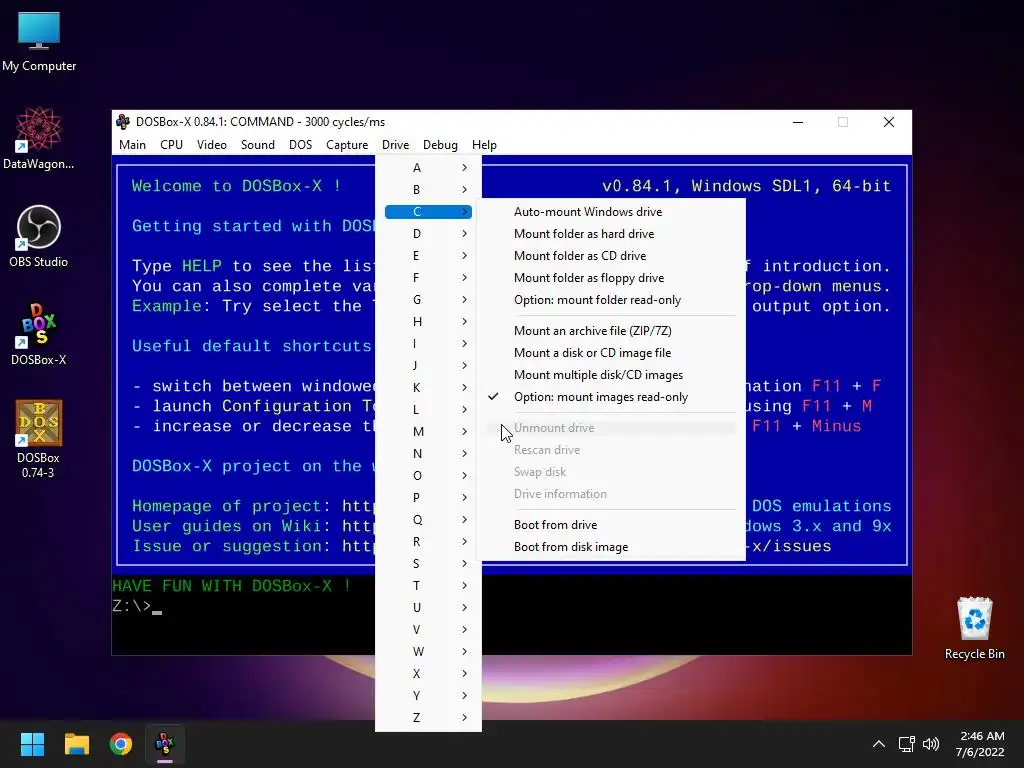
Task: Open network status tray icon
Action: [x=906, y=744]
